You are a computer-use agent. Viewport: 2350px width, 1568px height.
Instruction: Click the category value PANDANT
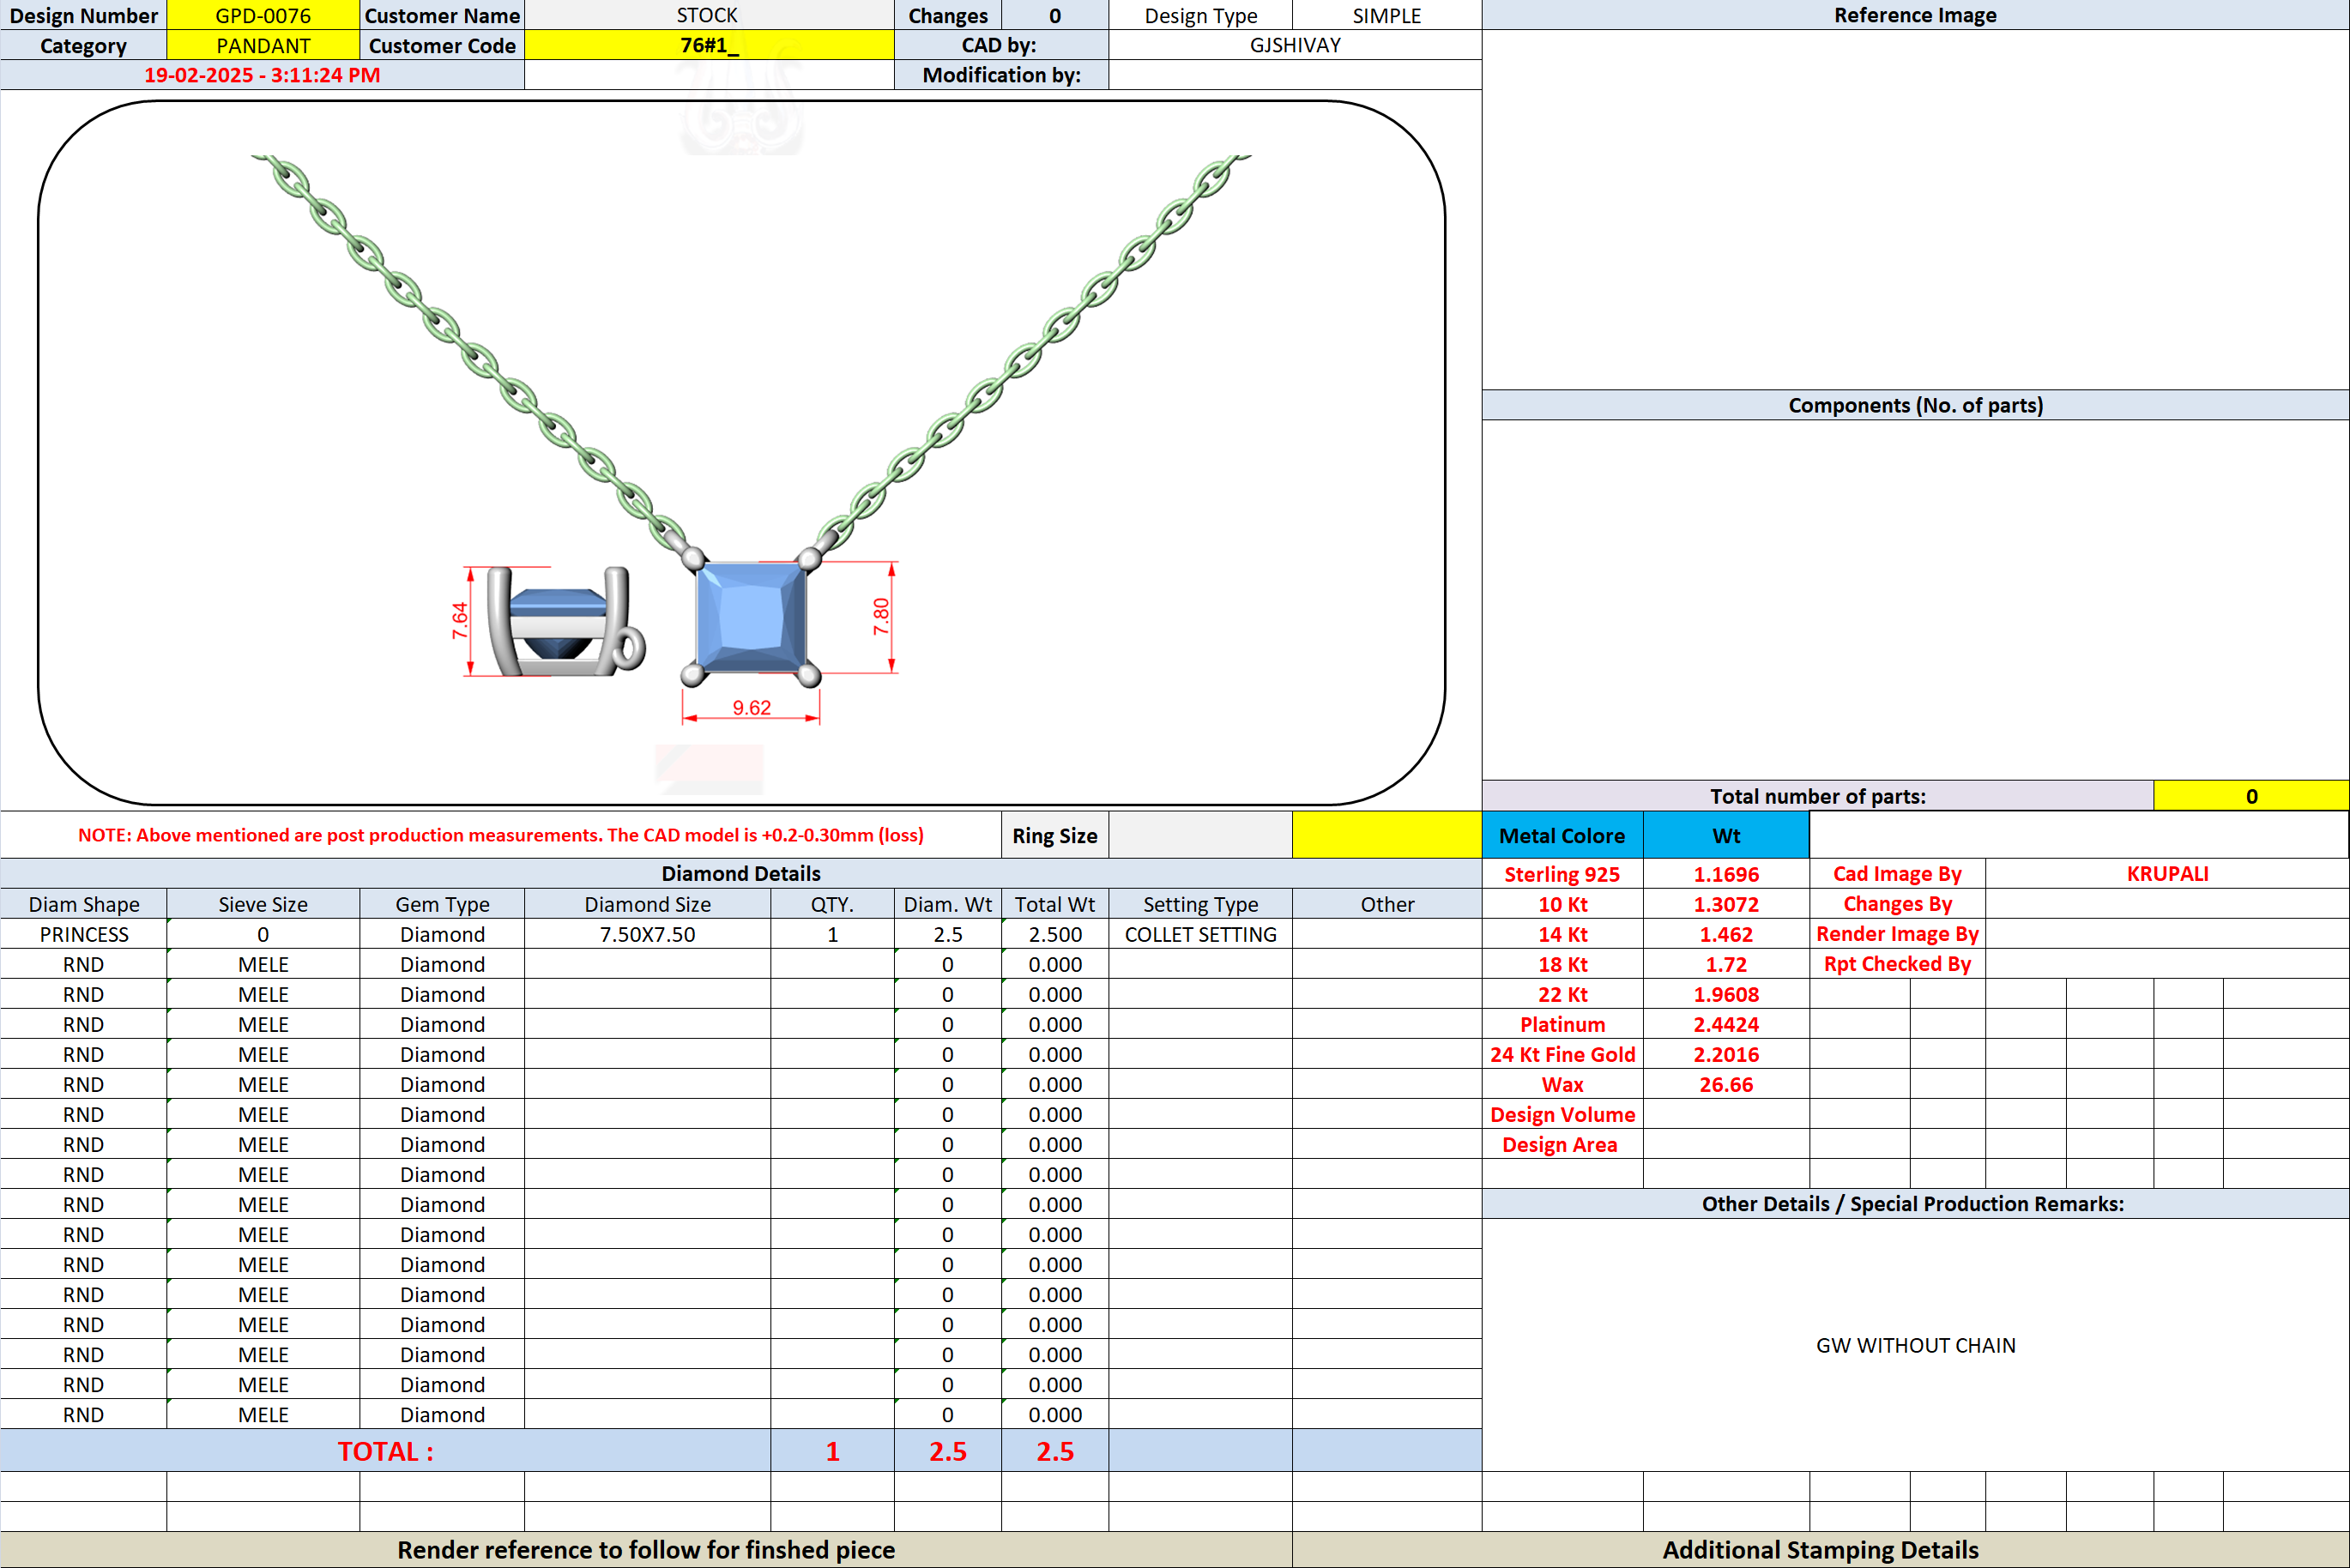[x=263, y=45]
